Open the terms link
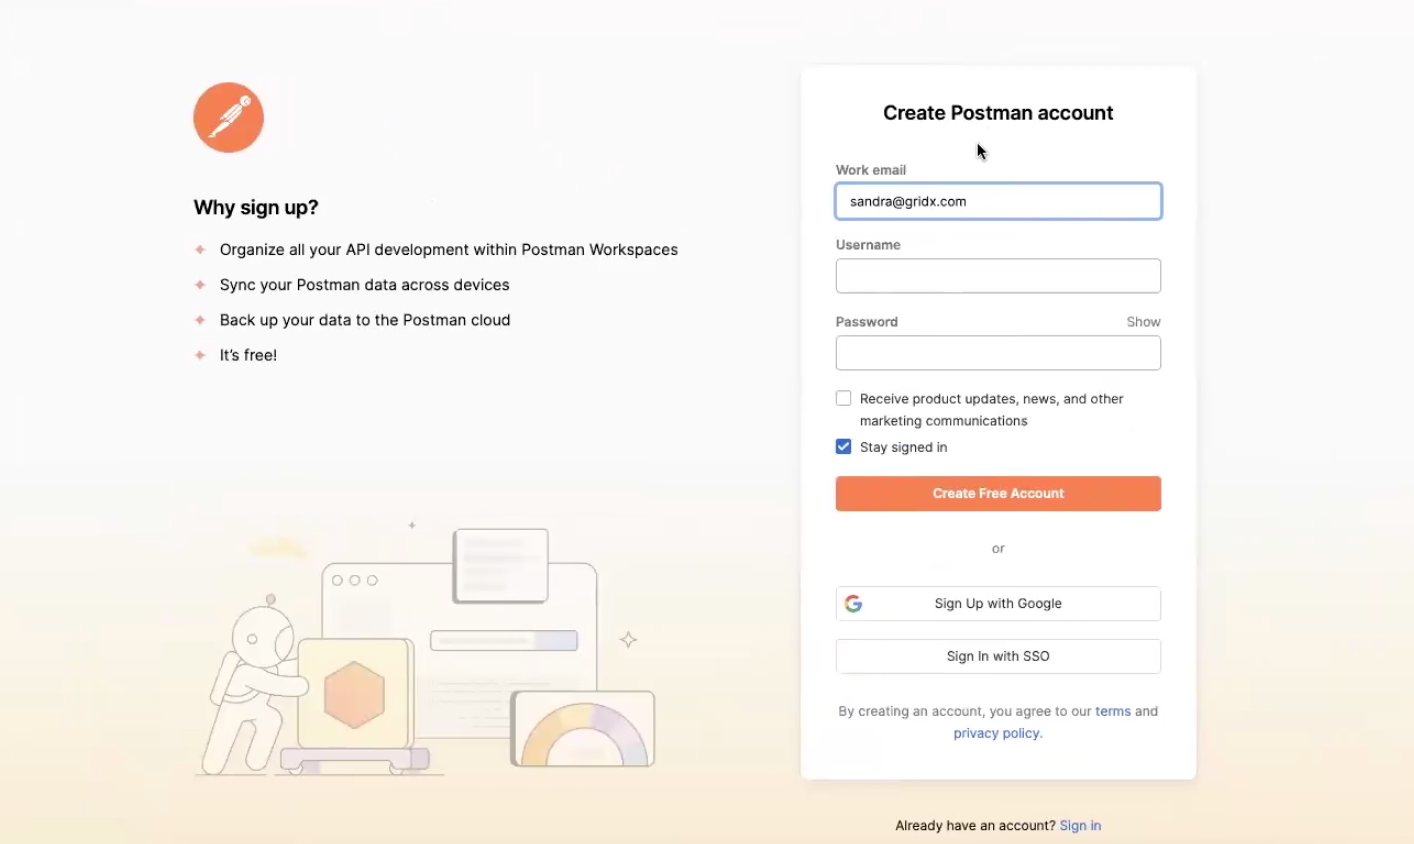This screenshot has width=1414, height=844. click(1113, 711)
